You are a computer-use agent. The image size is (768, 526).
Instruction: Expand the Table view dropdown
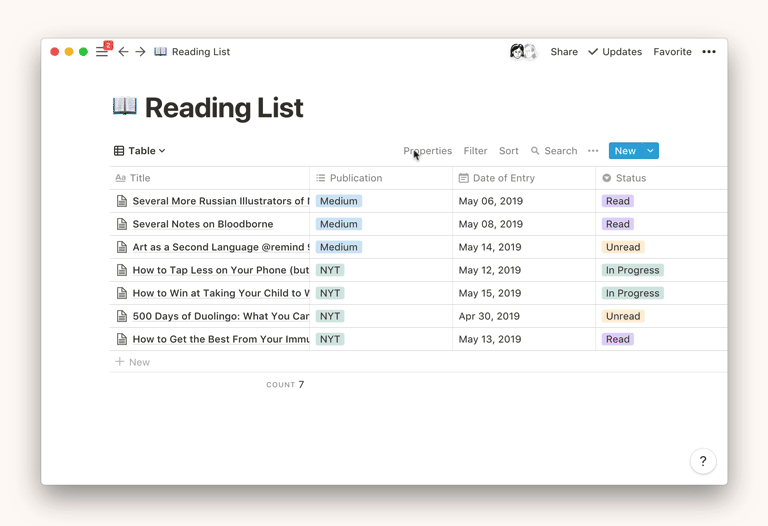(140, 151)
